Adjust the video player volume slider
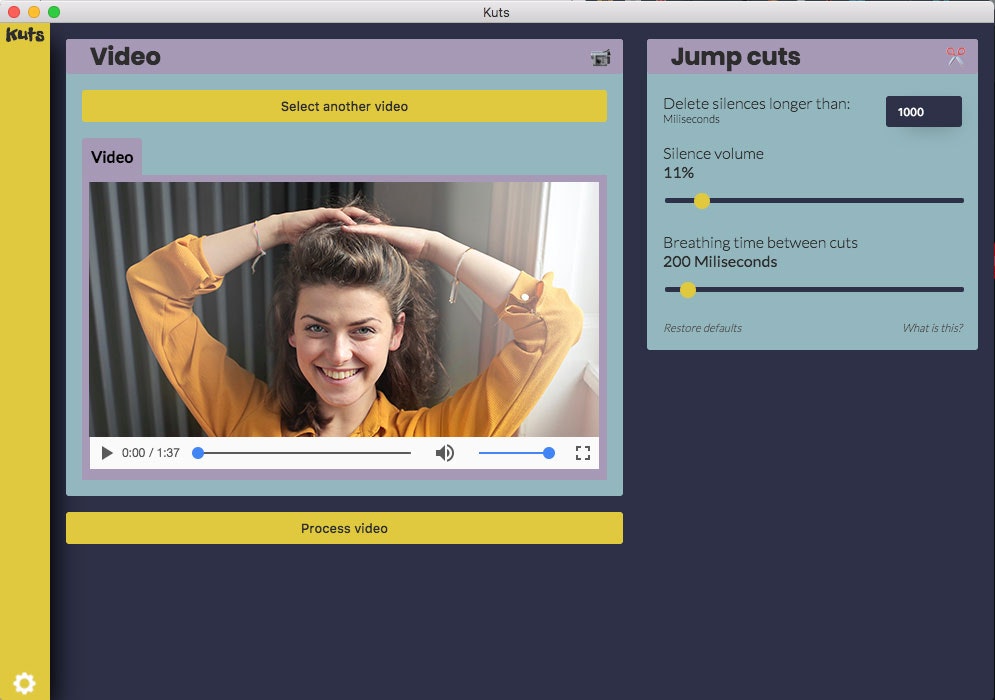The height and width of the screenshot is (700, 995). [517, 452]
